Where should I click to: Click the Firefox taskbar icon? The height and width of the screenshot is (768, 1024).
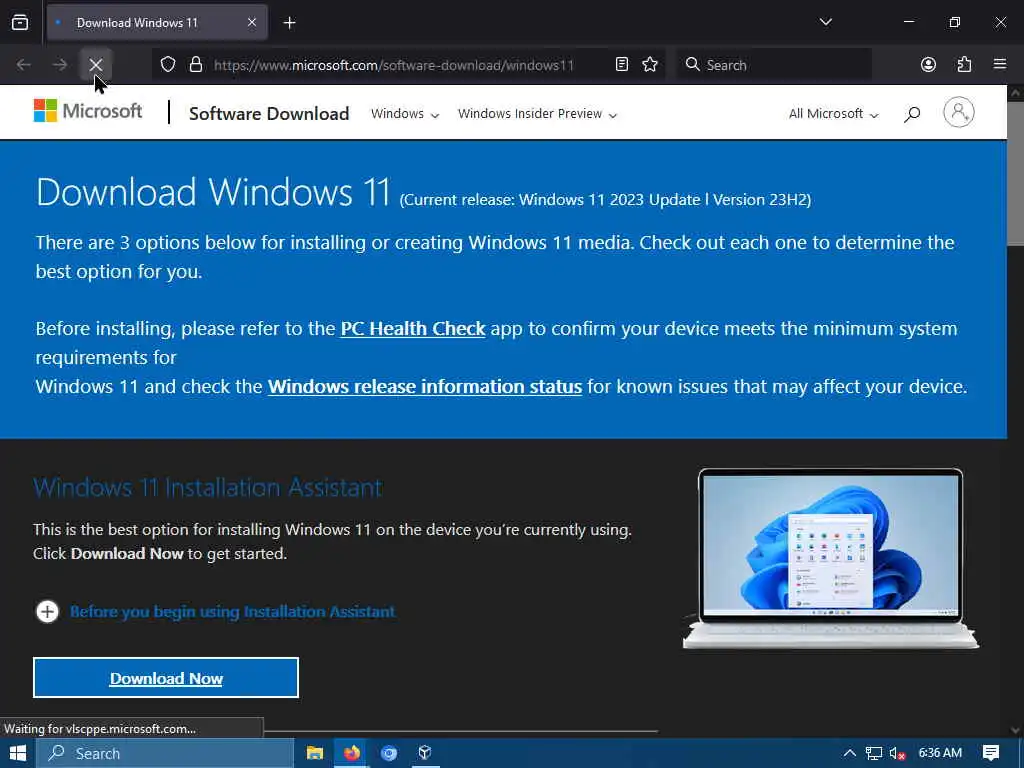[x=352, y=753]
